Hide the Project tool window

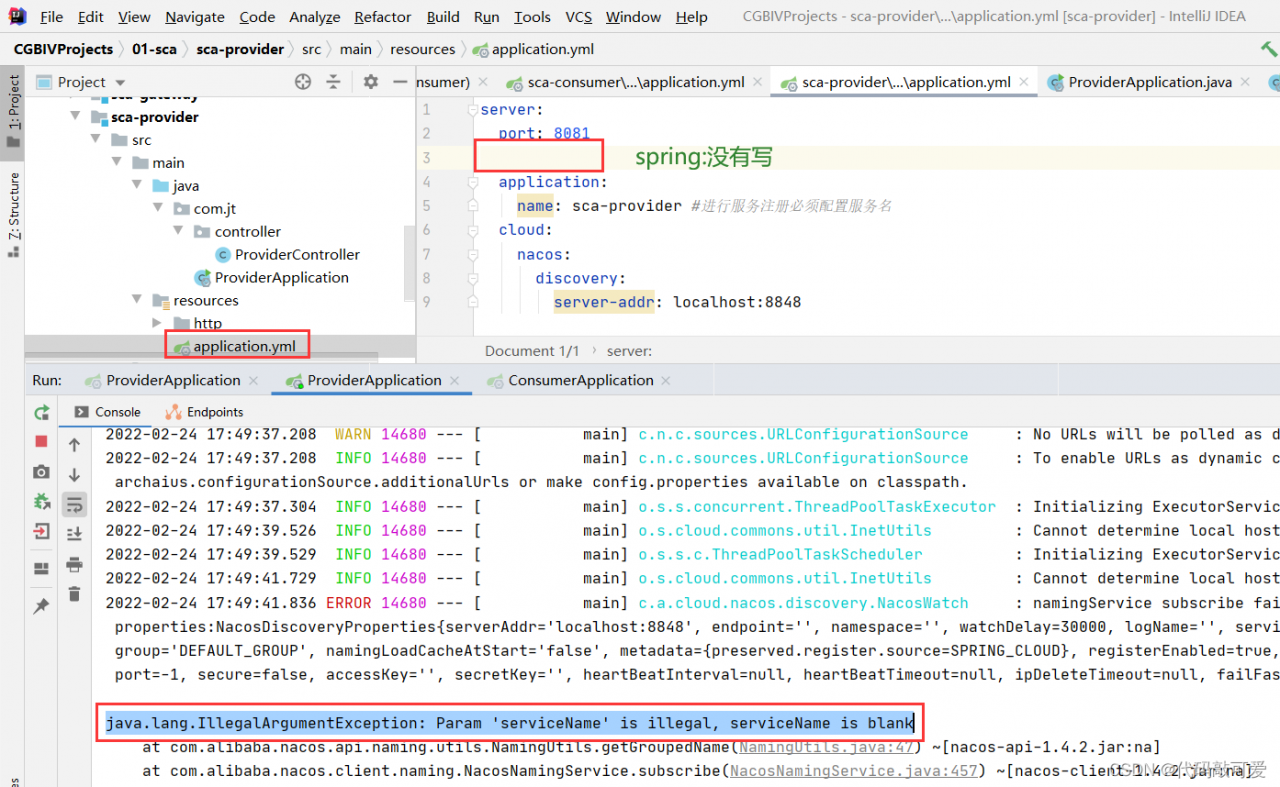pyautogui.click(x=399, y=82)
